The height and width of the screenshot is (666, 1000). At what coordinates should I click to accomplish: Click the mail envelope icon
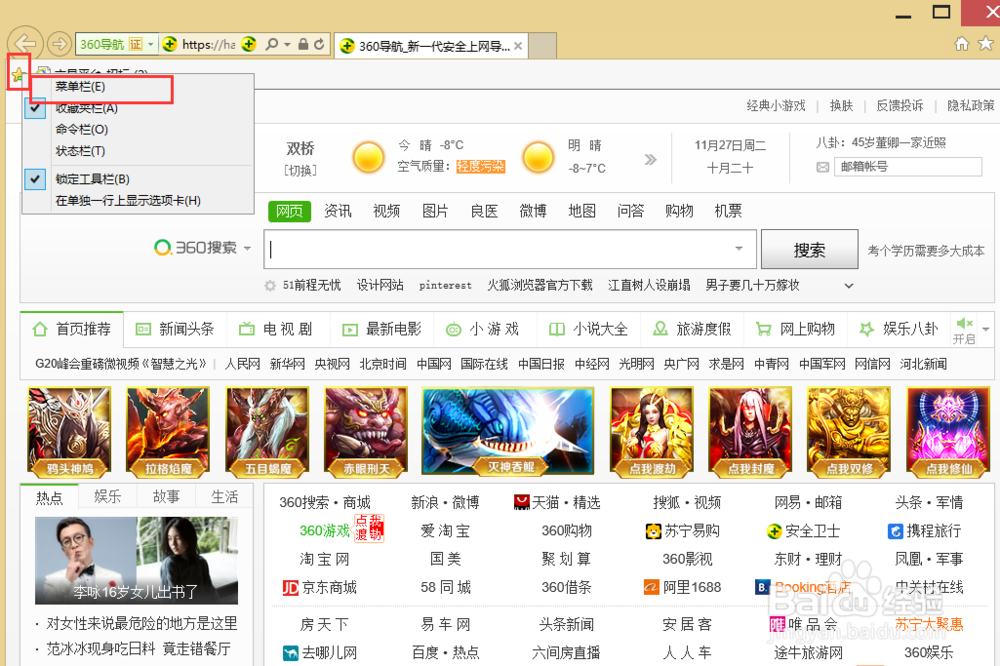[823, 167]
